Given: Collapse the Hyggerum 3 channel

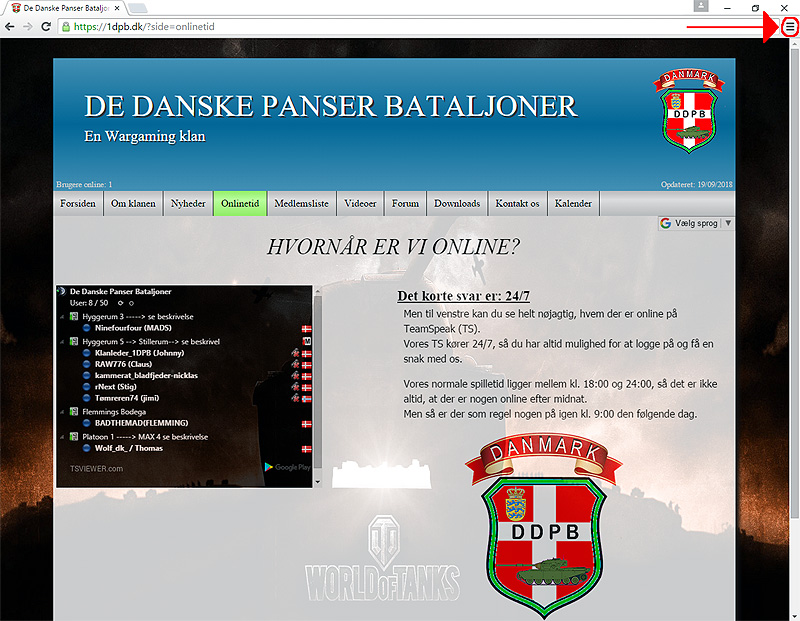Looking at the screenshot, I should (61, 317).
